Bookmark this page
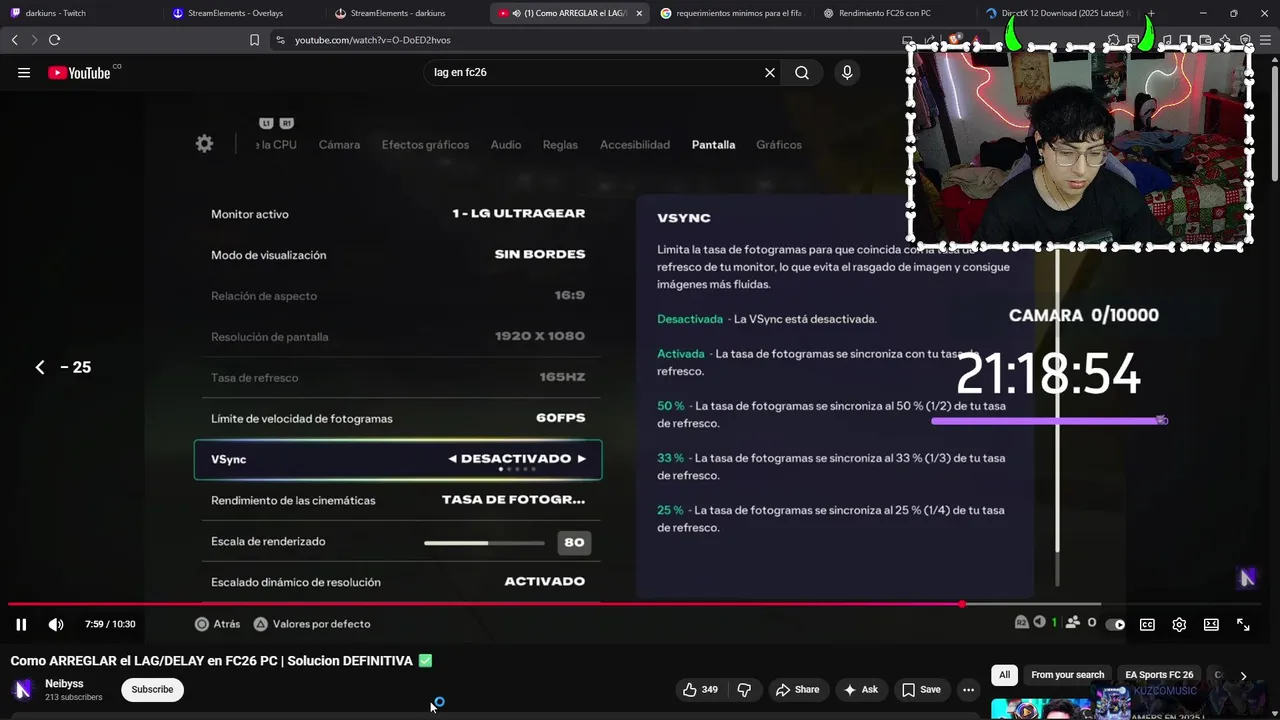1280x720 pixels. pos(254,40)
